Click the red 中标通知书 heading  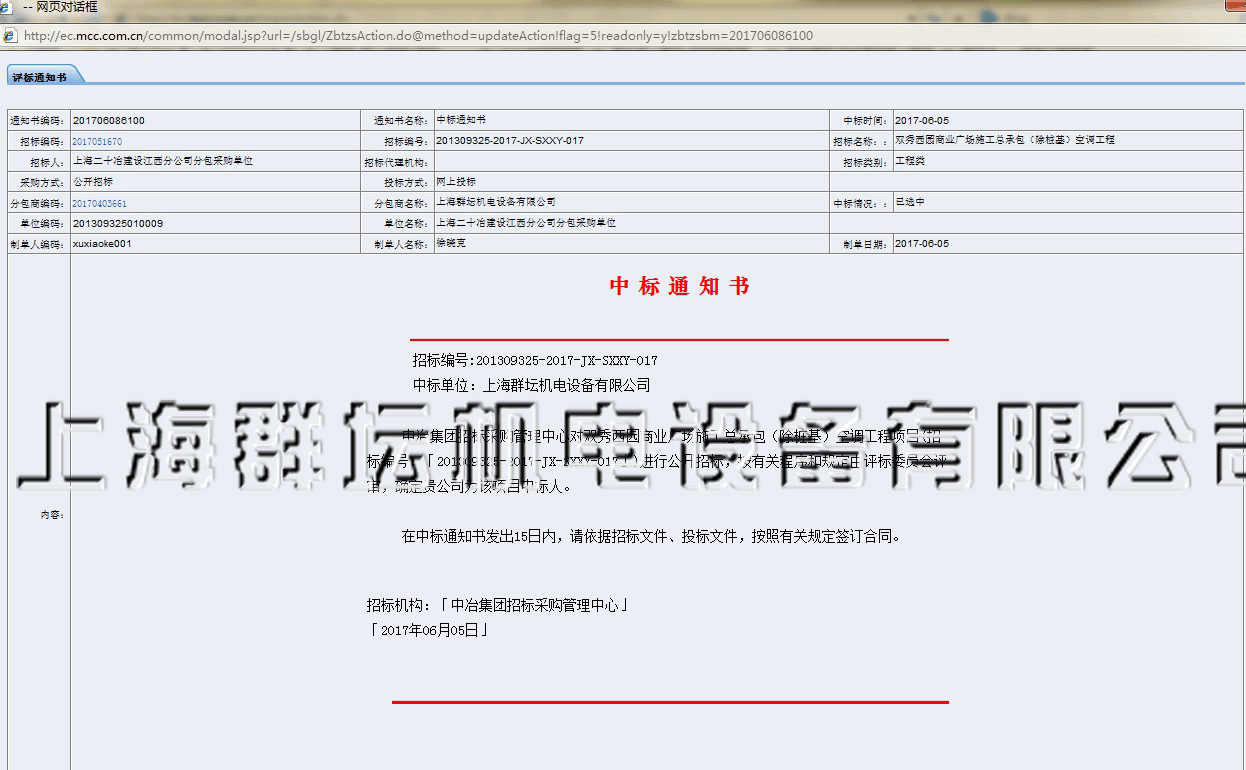click(680, 286)
